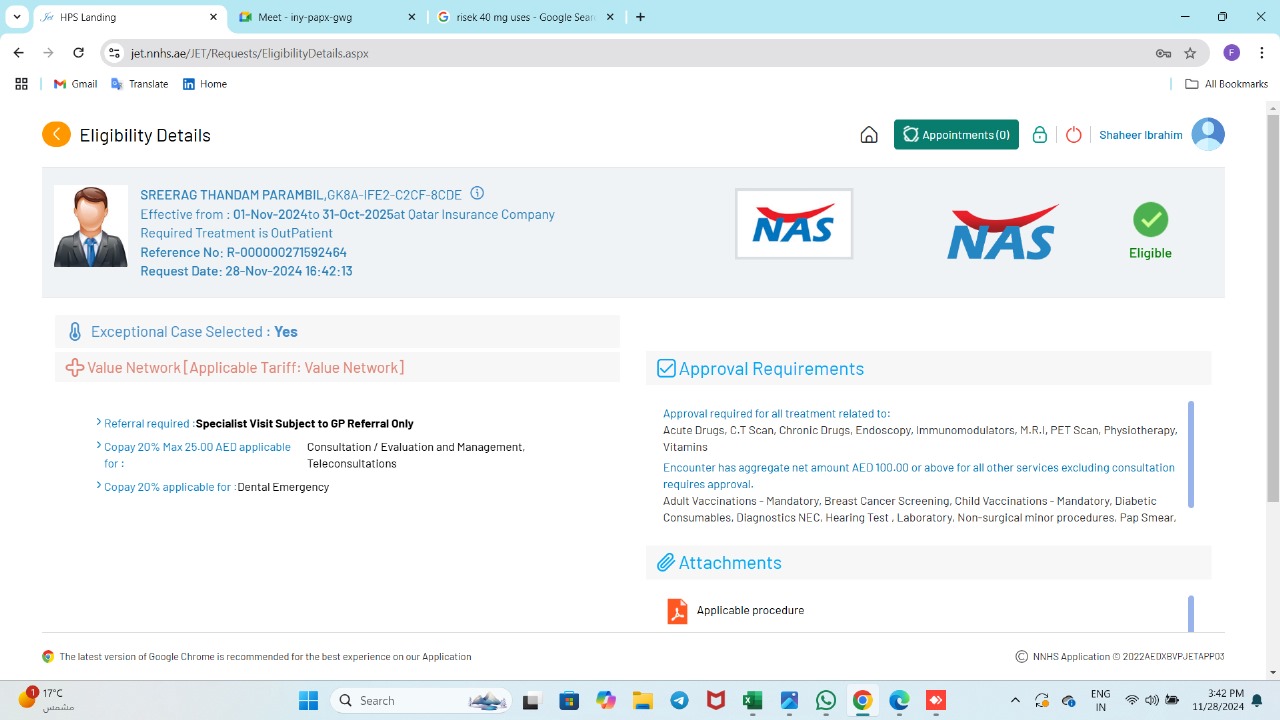Click the browser address bar URL
1280x720 pixels.
click(x=249, y=53)
